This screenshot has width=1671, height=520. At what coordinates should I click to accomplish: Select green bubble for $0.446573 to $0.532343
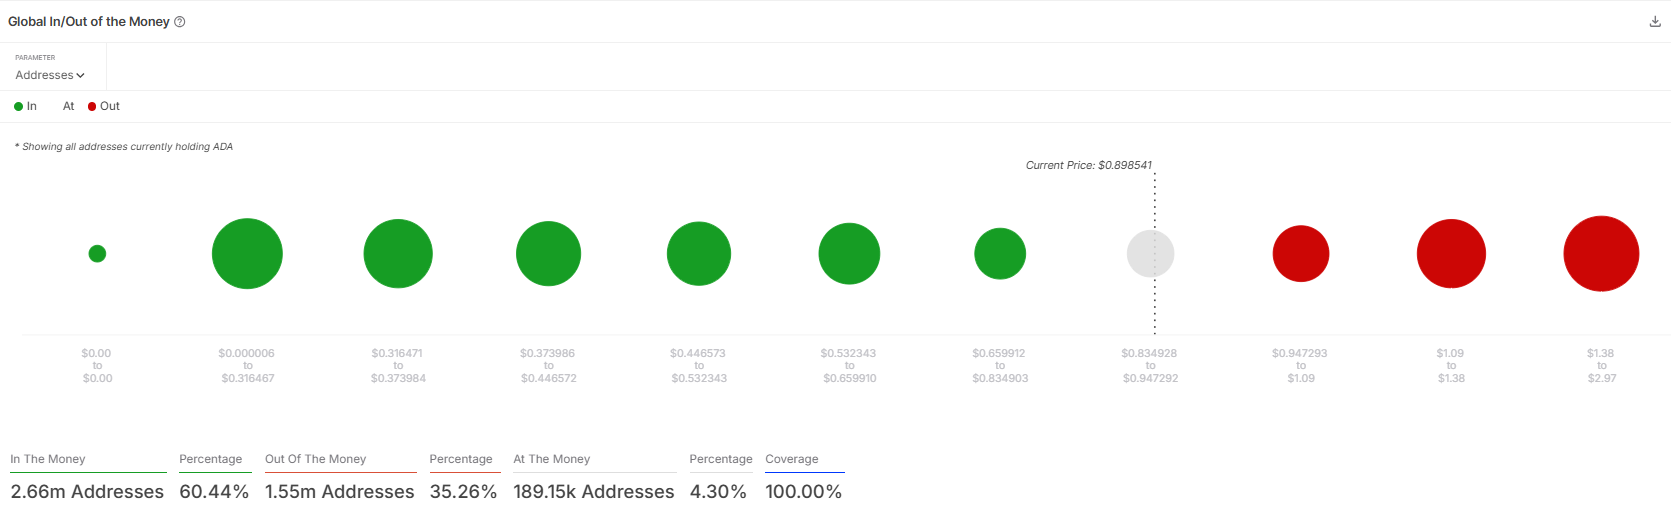click(699, 254)
